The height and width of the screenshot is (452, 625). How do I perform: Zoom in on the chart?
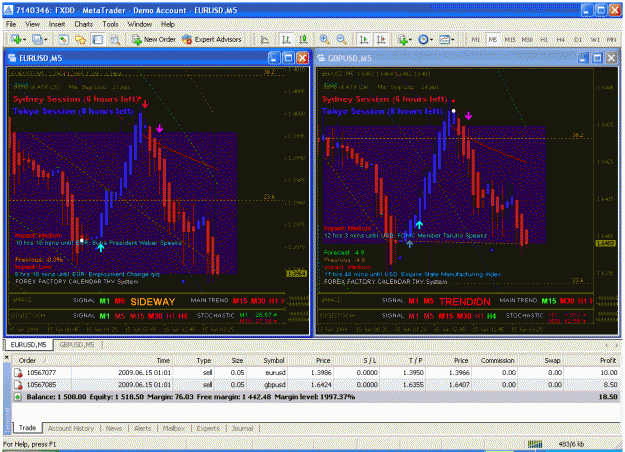click(324, 39)
